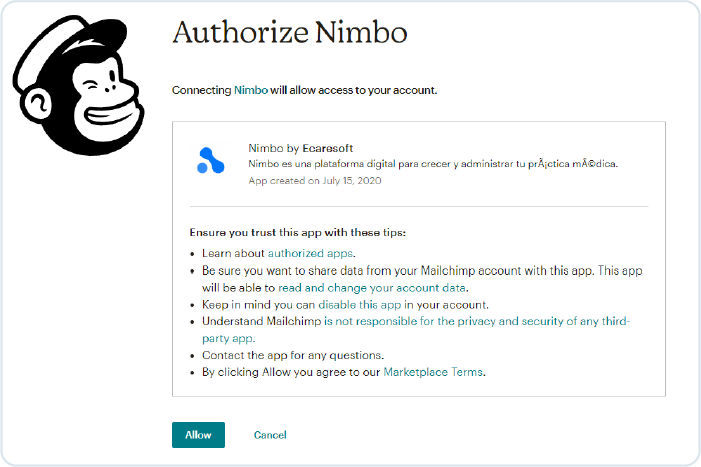The width and height of the screenshot is (701, 467).
Task: Click the Ensure you trust this app heading
Action: tap(297, 232)
